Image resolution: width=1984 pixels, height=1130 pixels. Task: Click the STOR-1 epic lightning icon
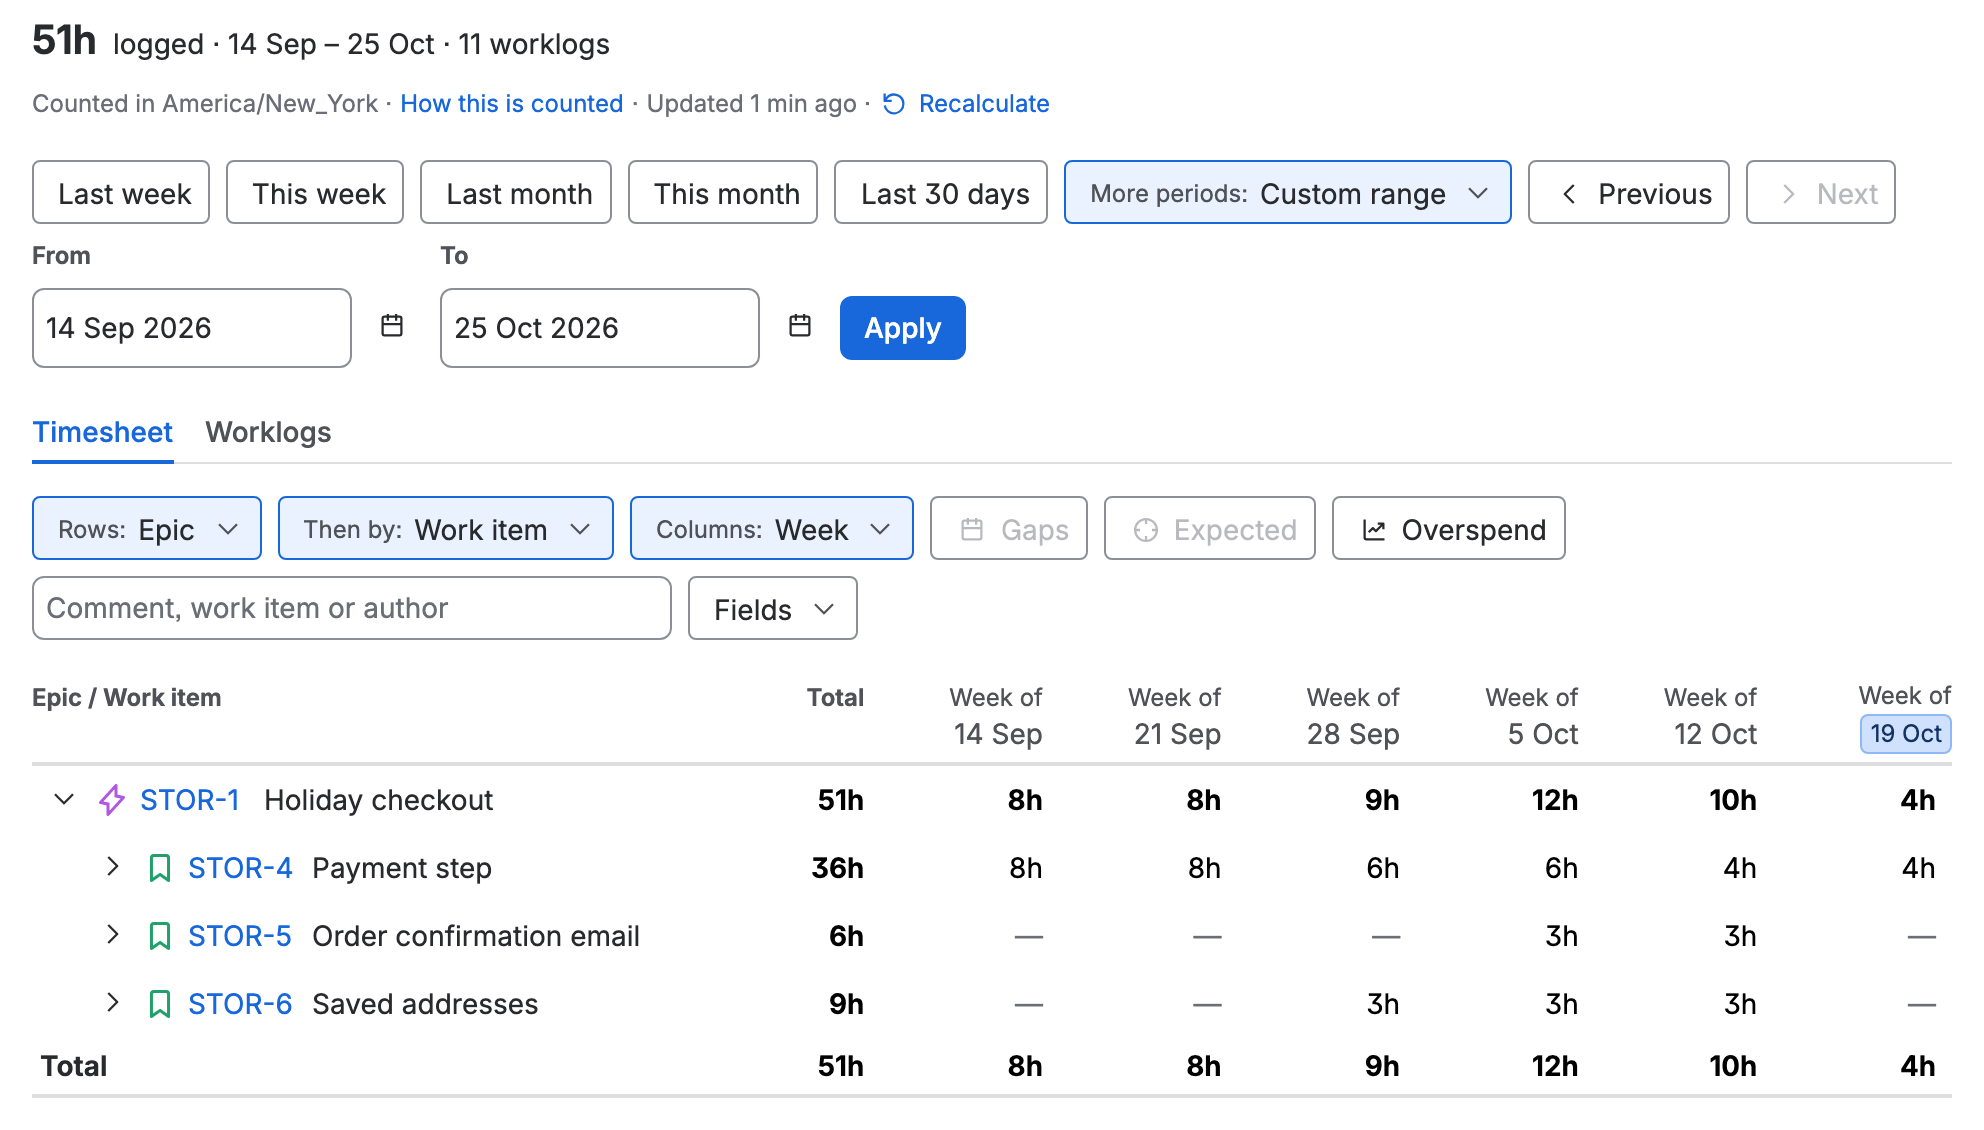coord(112,800)
